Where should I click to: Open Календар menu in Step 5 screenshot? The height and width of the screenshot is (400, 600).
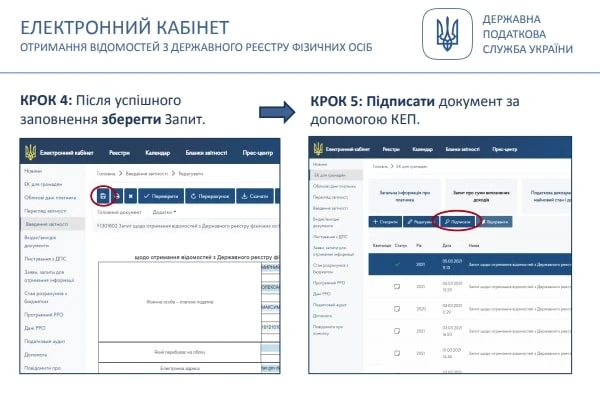pyautogui.click(x=422, y=149)
